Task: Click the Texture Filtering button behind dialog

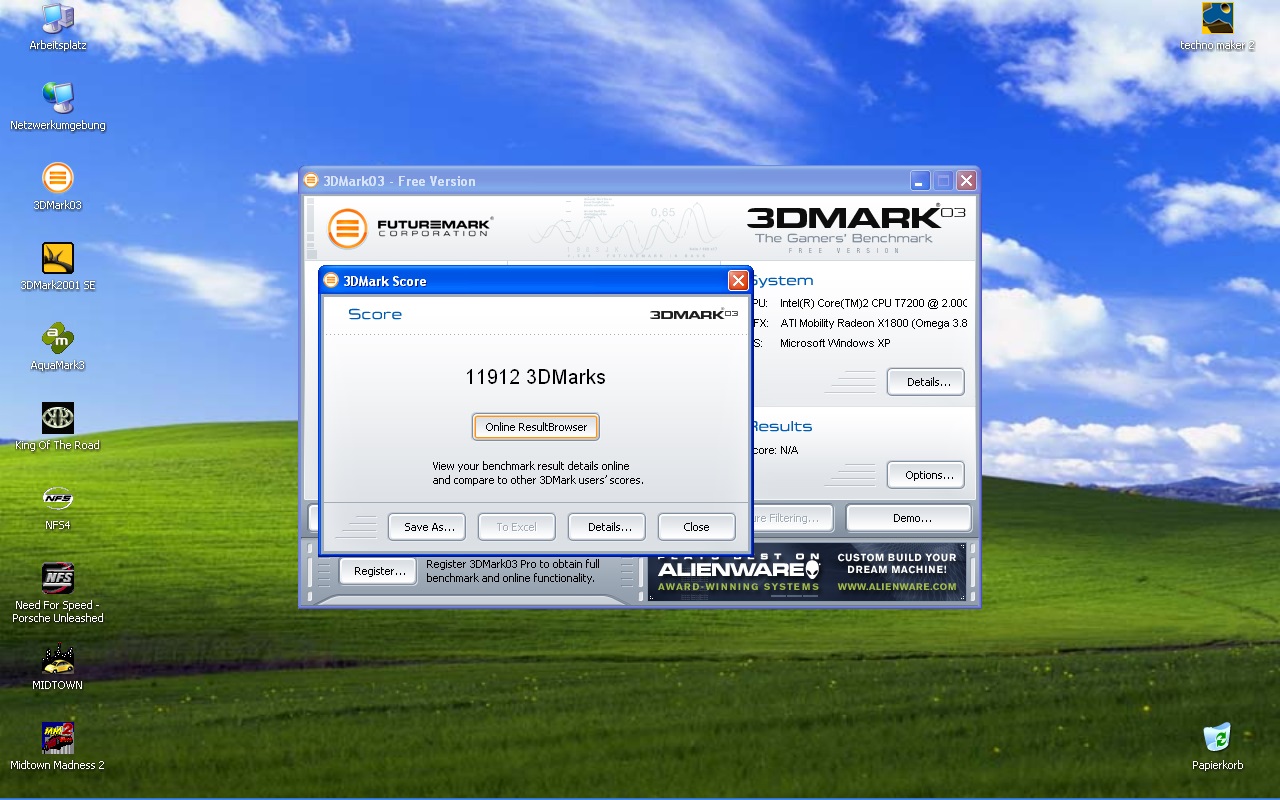Action: [x=793, y=518]
